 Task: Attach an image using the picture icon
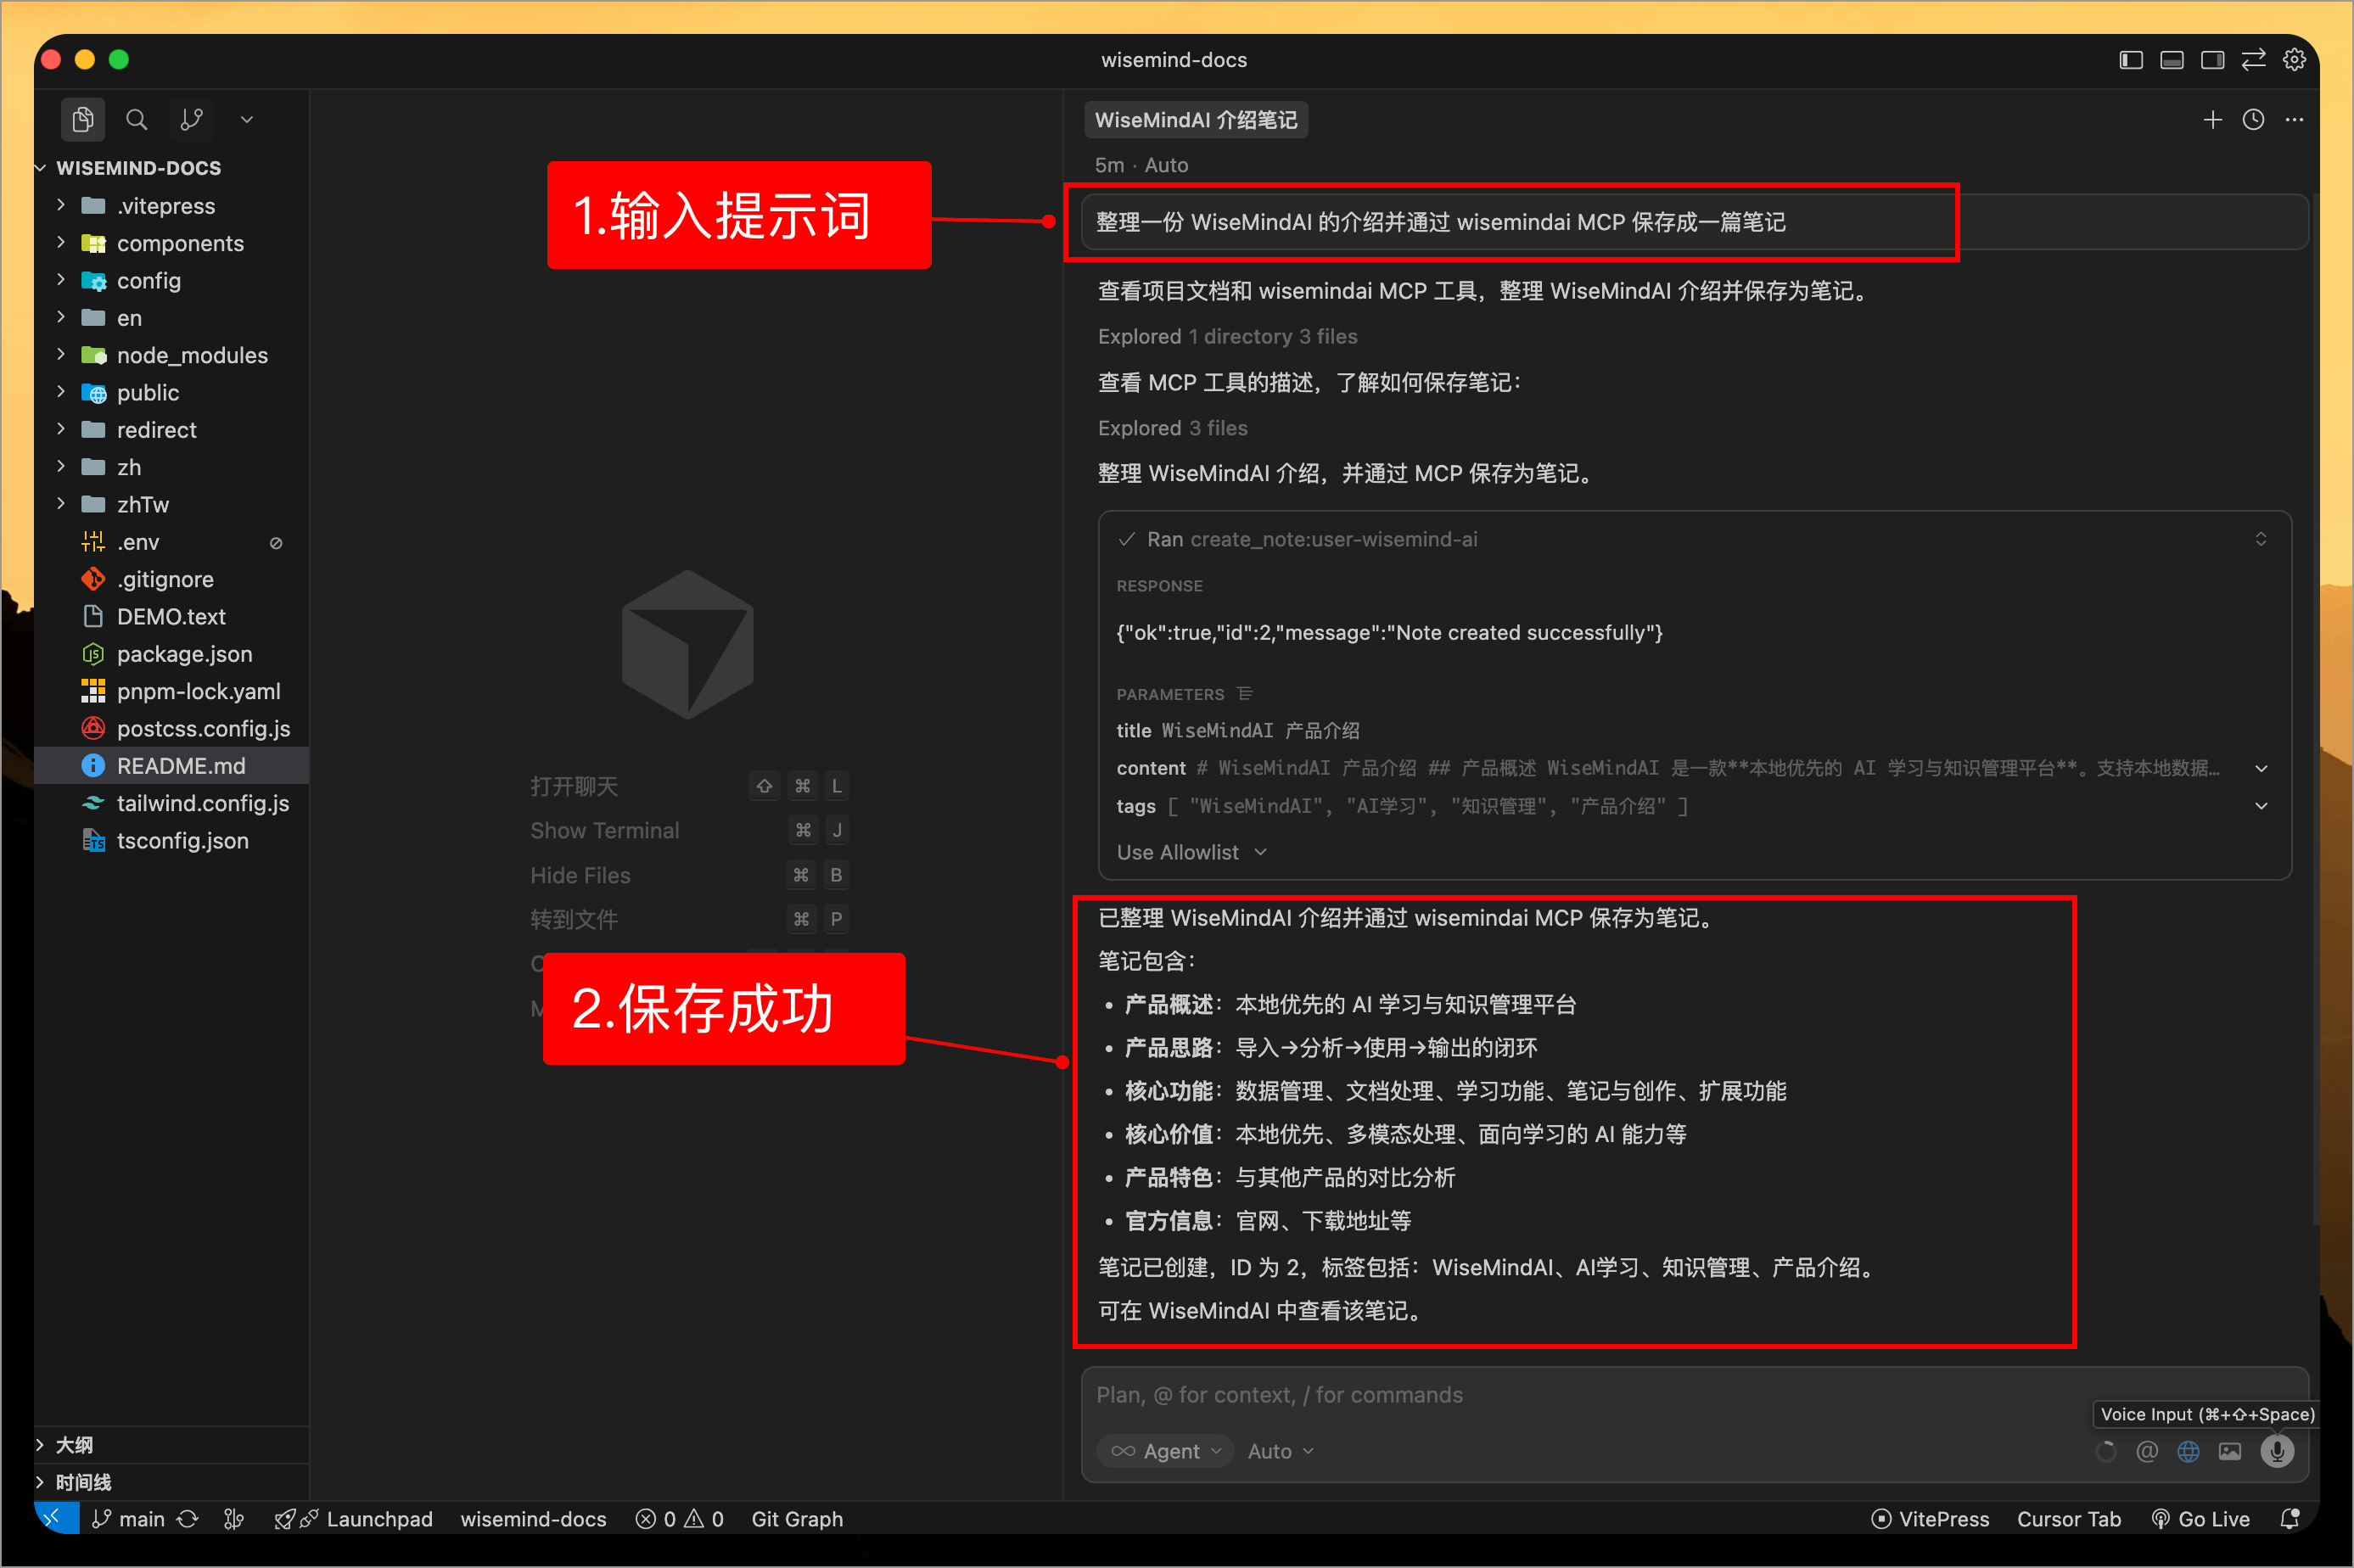[2231, 1451]
